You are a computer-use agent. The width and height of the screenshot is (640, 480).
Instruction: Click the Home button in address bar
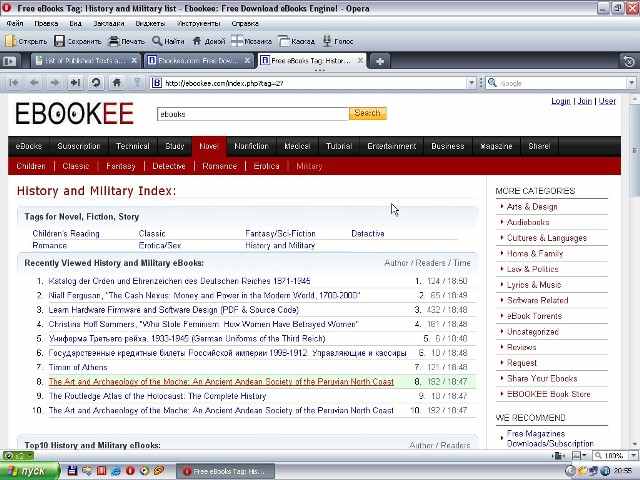117,83
